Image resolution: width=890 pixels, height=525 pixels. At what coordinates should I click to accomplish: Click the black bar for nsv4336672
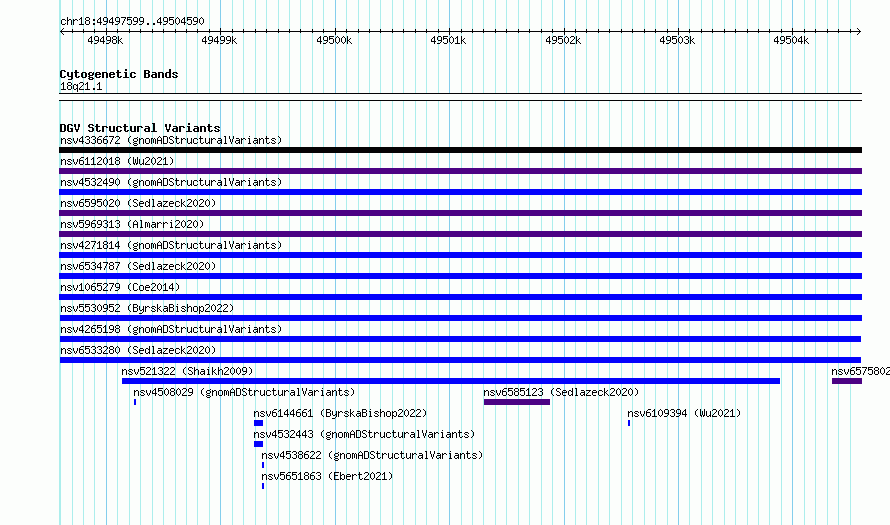click(x=460, y=150)
